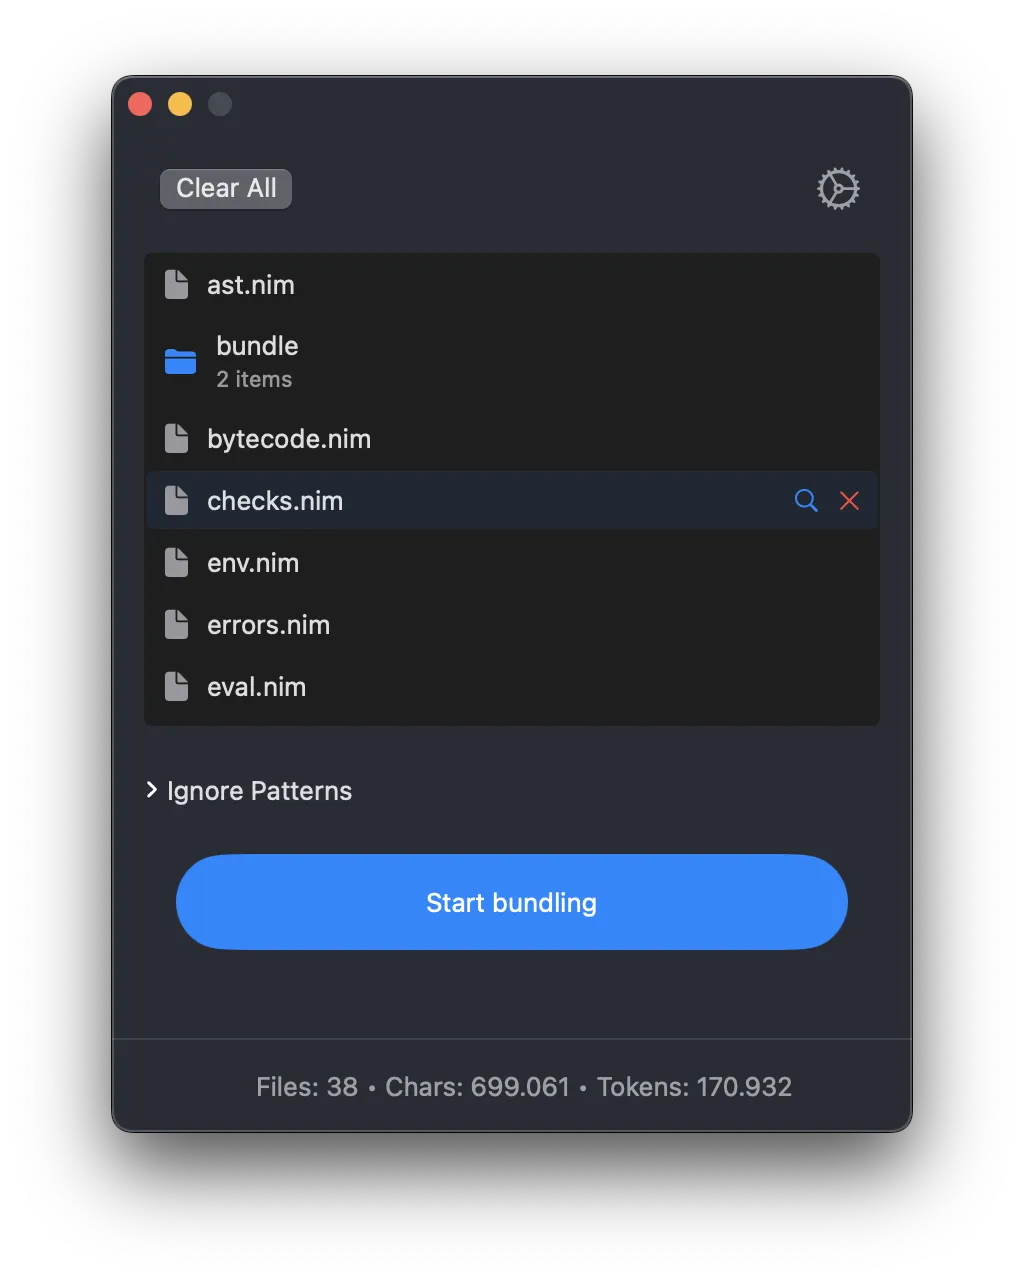Preview checks.nim with the magnifier icon

pos(806,501)
